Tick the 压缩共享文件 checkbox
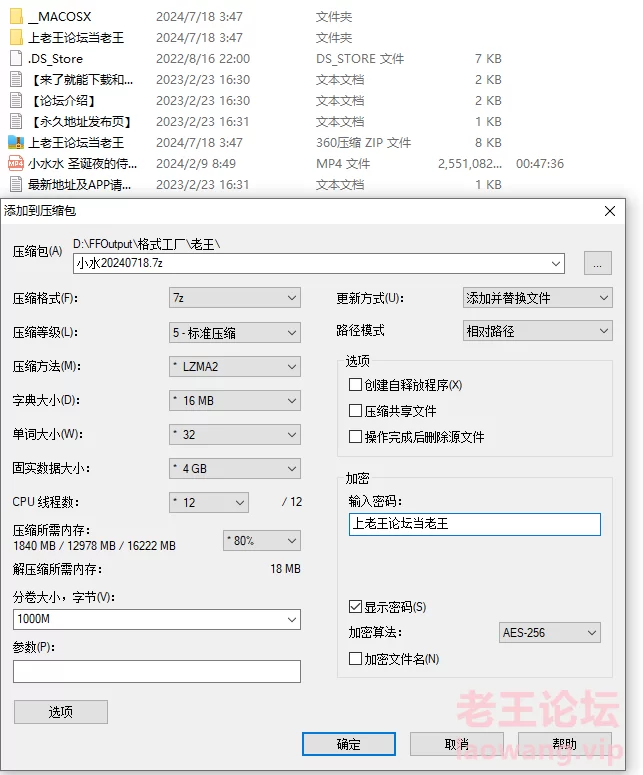 pyautogui.click(x=355, y=411)
